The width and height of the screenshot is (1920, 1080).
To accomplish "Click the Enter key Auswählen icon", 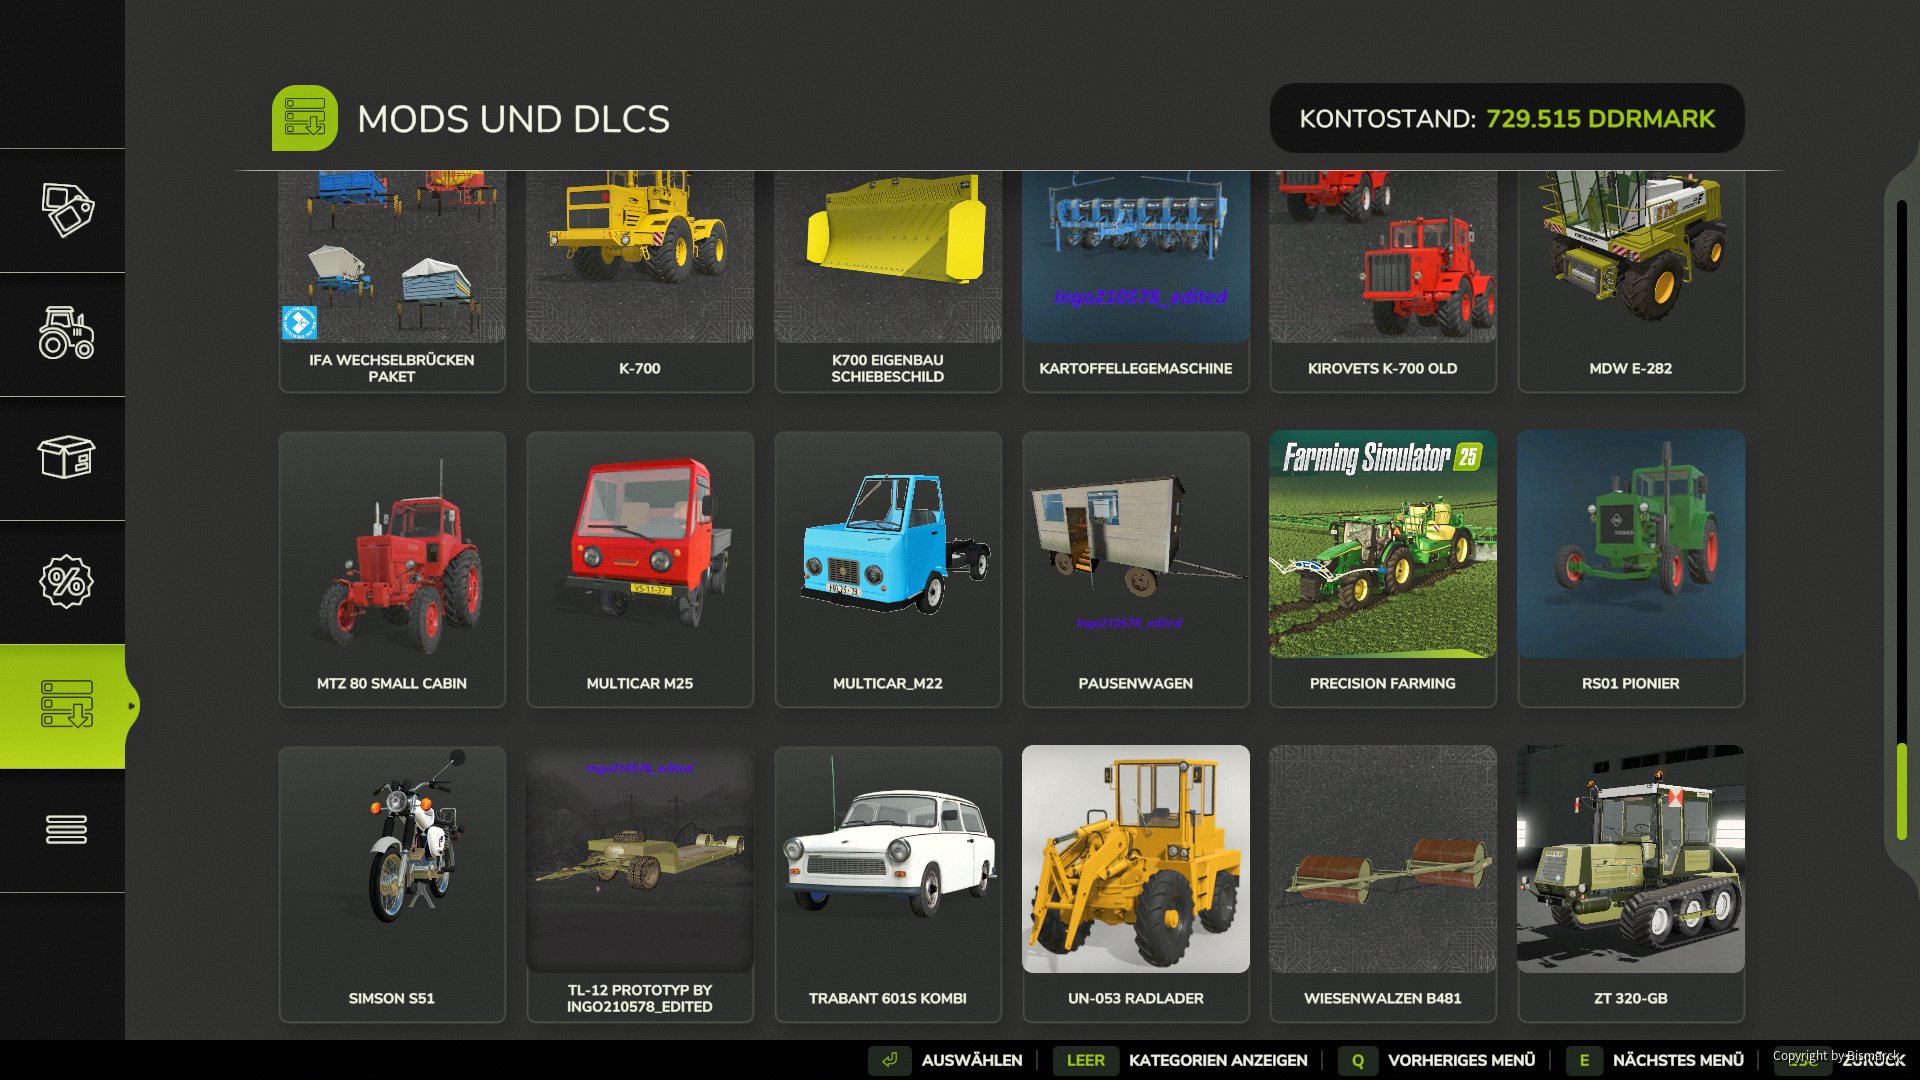I will [x=889, y=1060].
